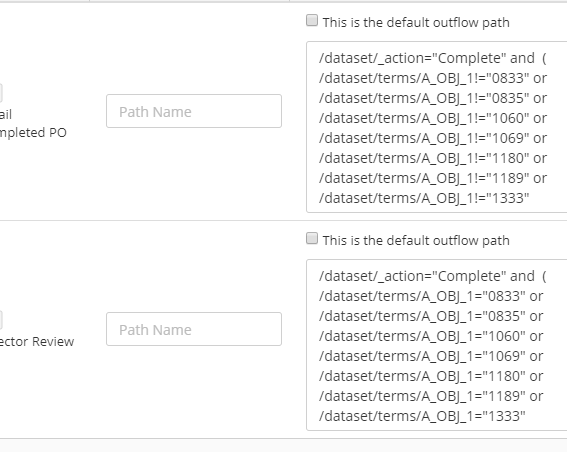Image resolution: width=567 pixels, height=452 pixels.
Task: Place cursor on A_OBJ_1="1069" condition line
Action: (431, 356)
